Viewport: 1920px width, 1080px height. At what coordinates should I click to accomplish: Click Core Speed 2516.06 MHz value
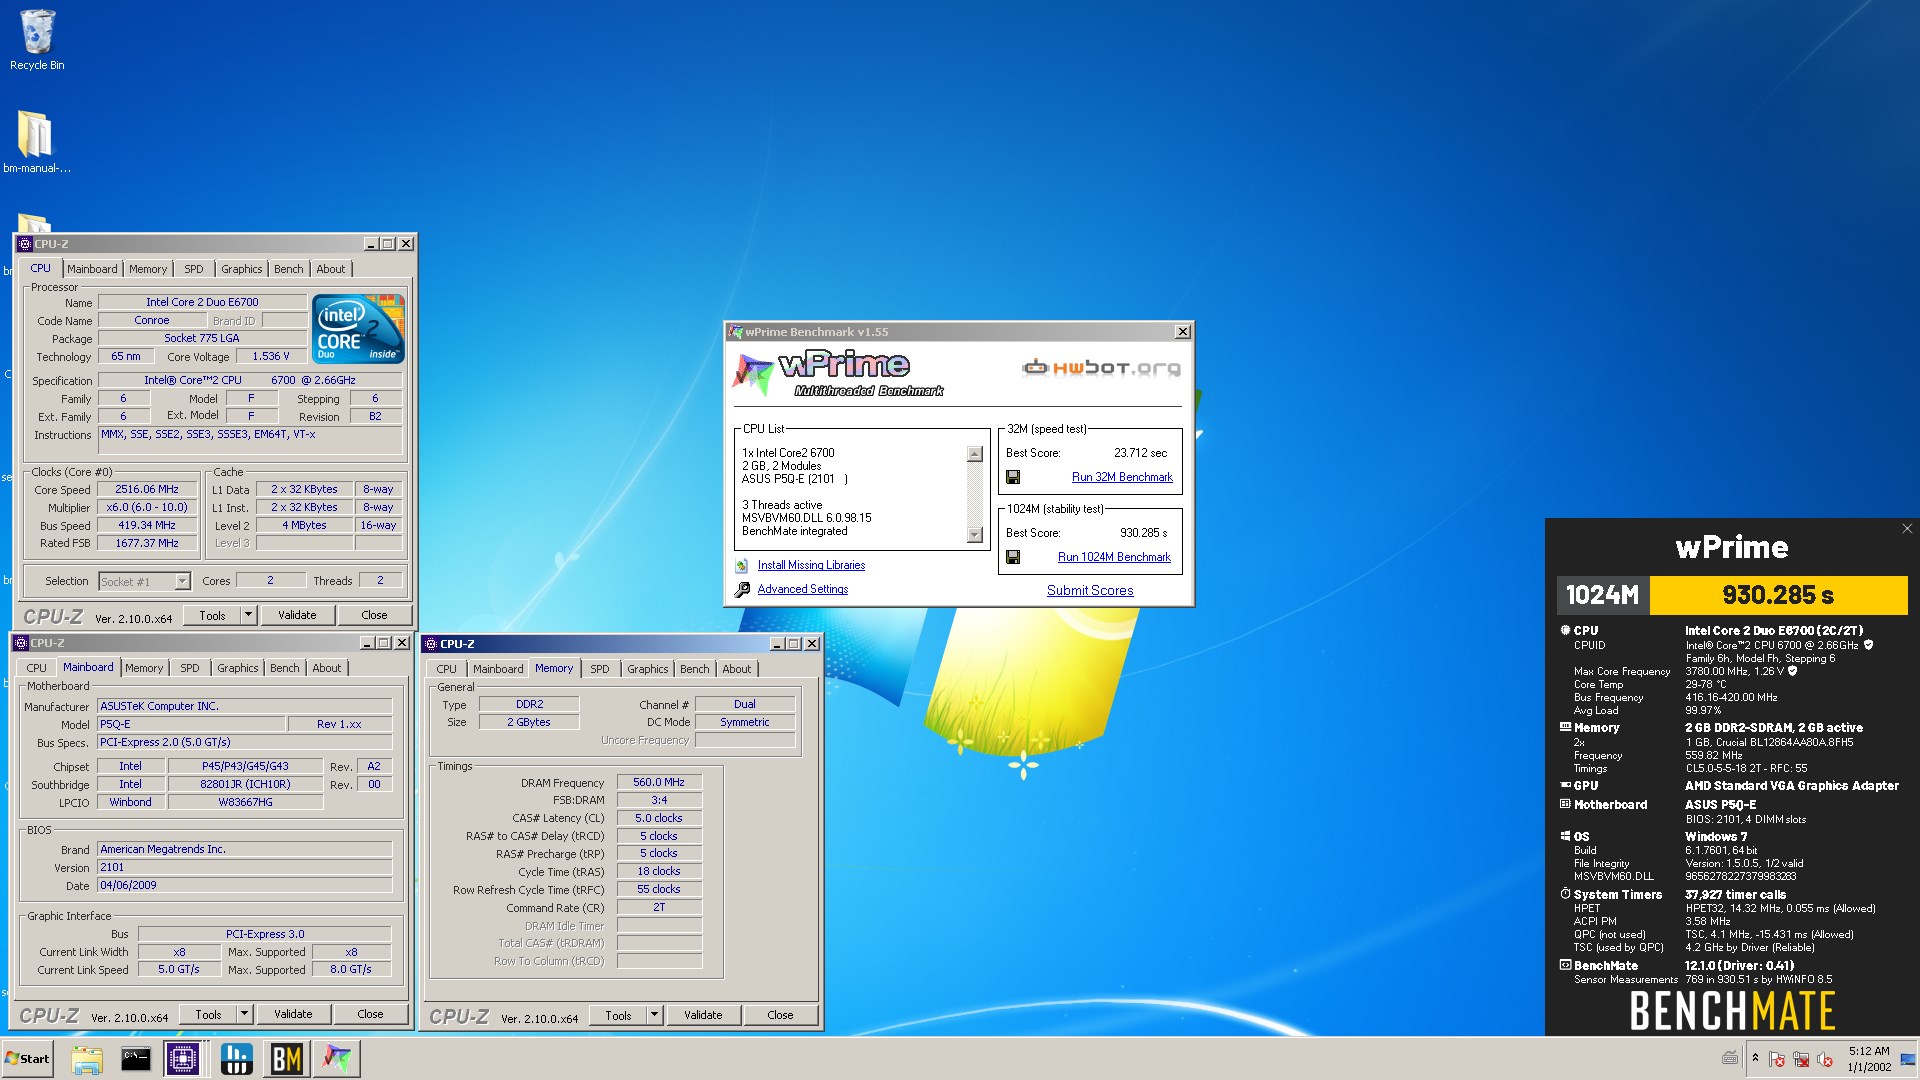pos(147,490)
